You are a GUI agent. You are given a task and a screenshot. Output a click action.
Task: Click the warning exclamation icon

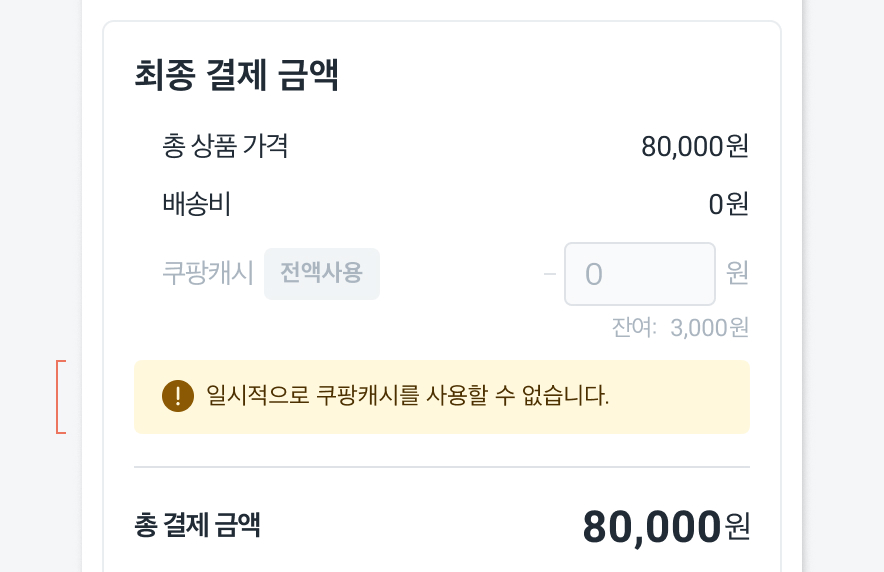pyautogui.click(x=177, y=396)
